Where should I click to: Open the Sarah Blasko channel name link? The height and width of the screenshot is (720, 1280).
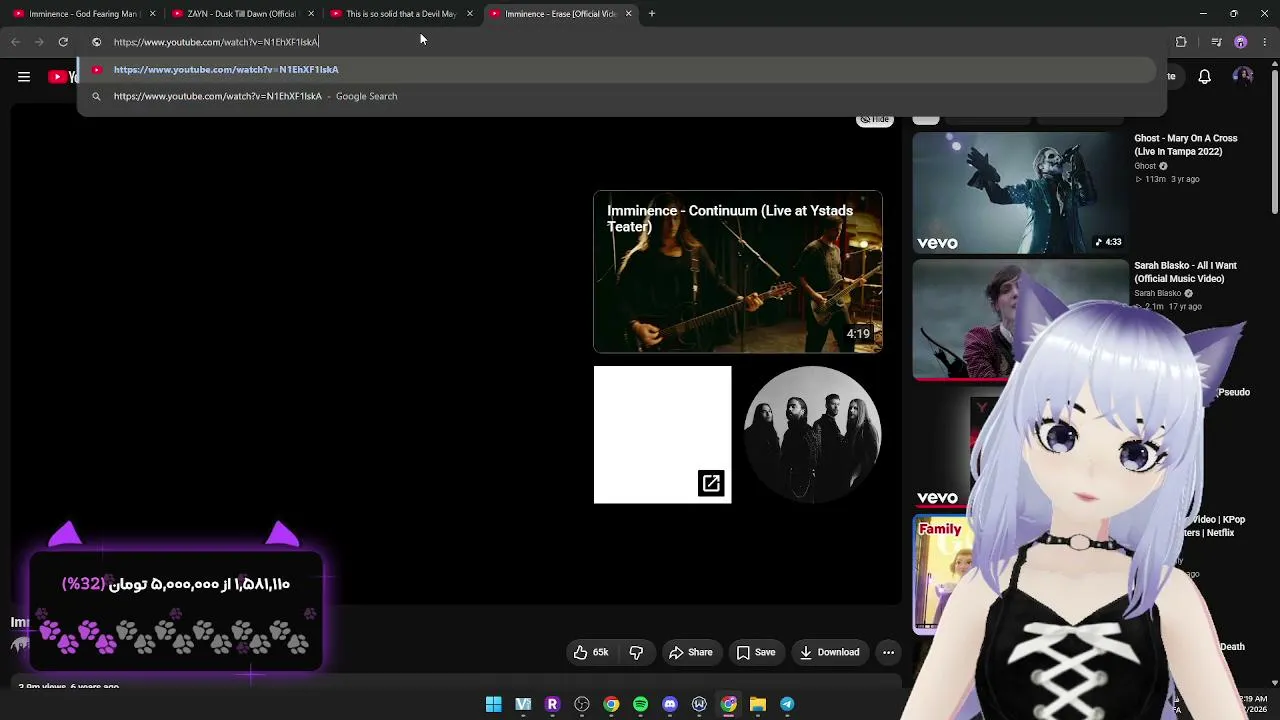click(1157, 294)
